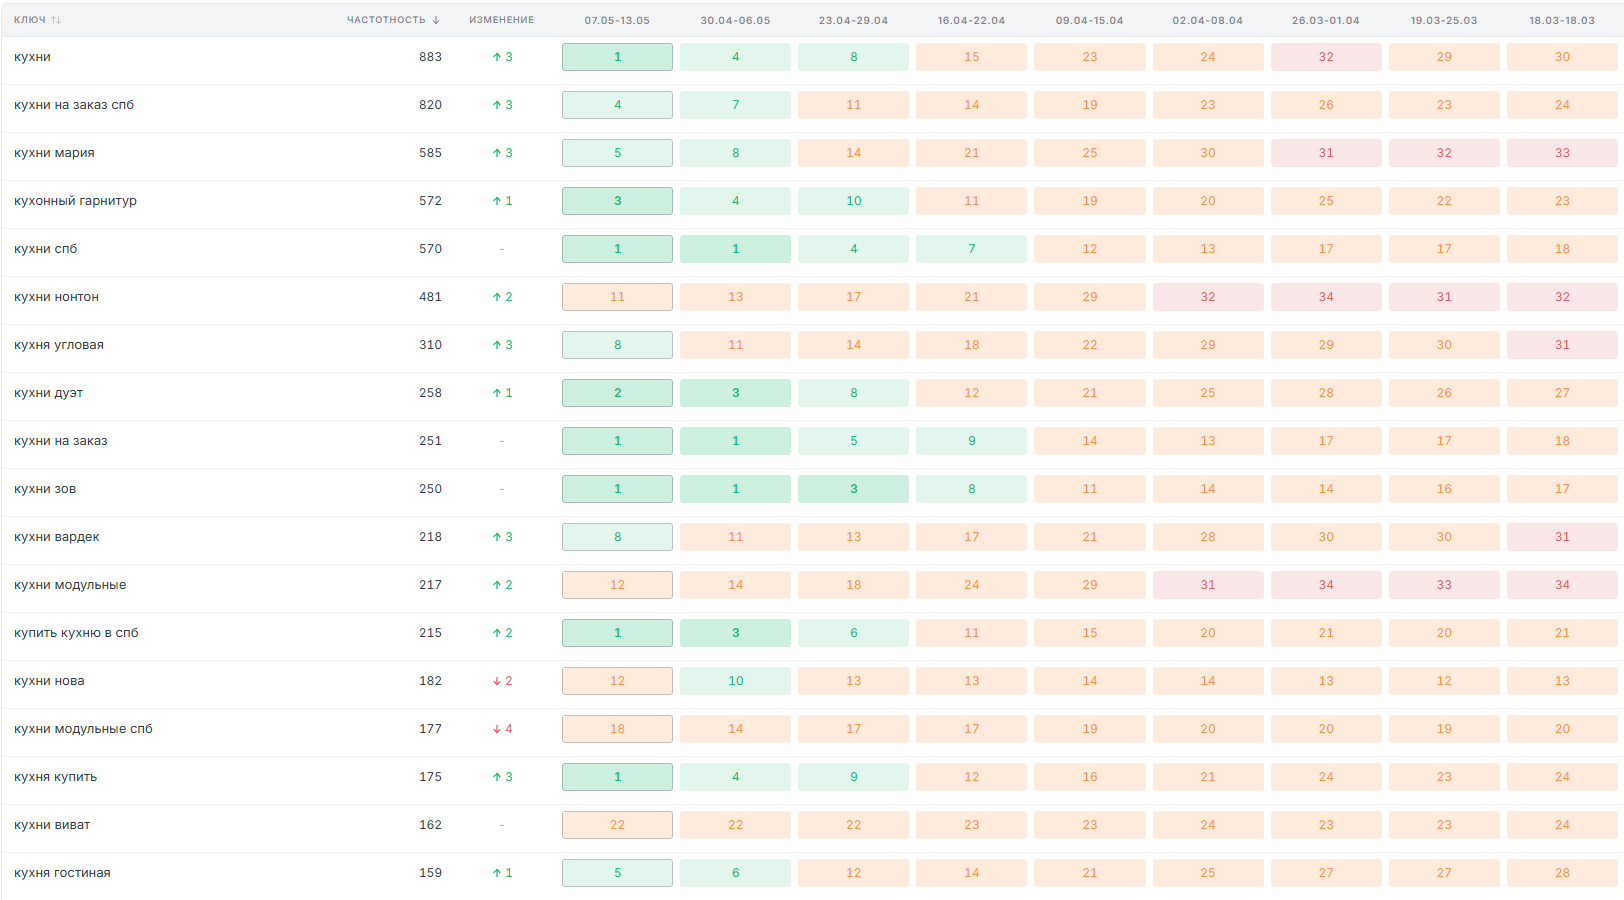Image resolution: width=1624 pixels, height=900 pixels.
Task: Open the keyword кухни на заказ спб
Action: pos(74,105)
